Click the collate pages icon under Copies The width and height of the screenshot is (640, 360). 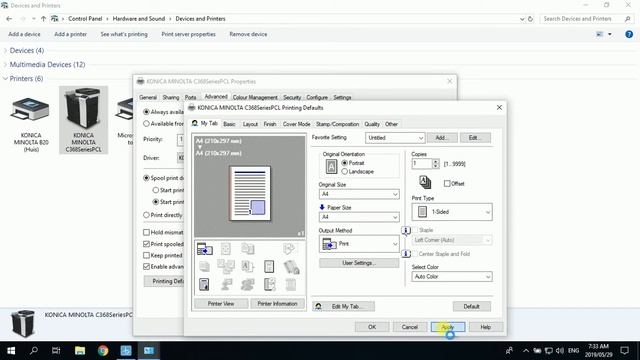click(x=424, y=182)
